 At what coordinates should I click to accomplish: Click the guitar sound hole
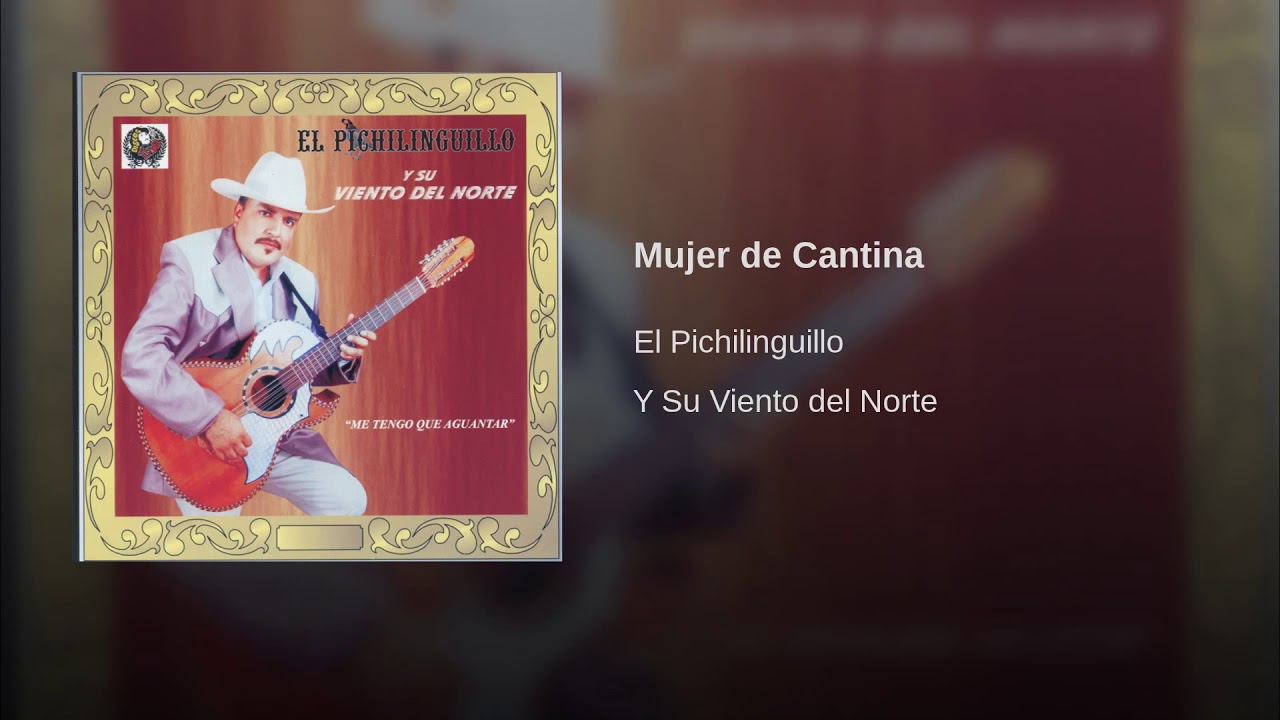[267, 390]
